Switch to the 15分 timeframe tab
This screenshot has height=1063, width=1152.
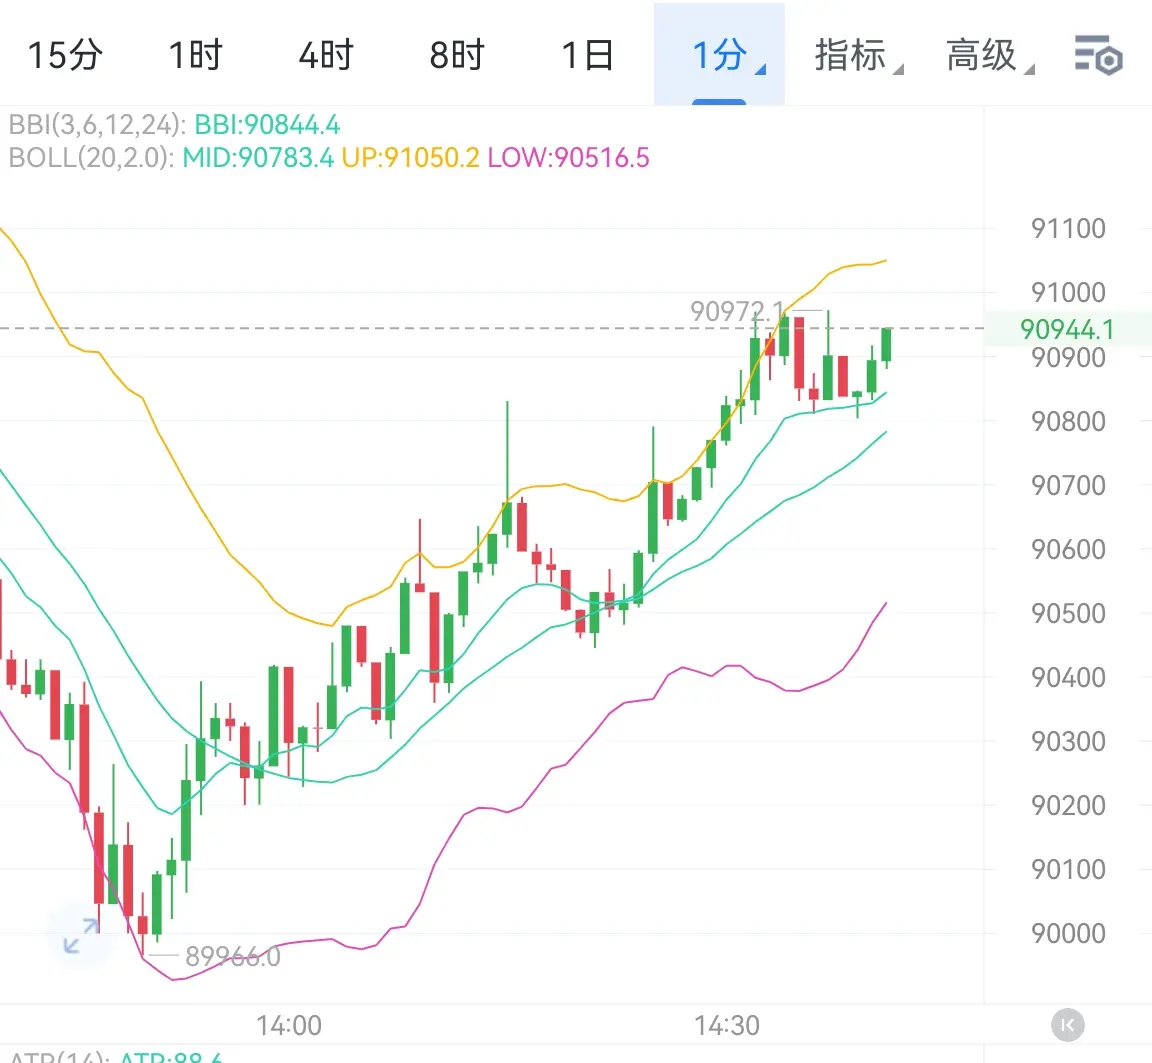coord(65,55)
